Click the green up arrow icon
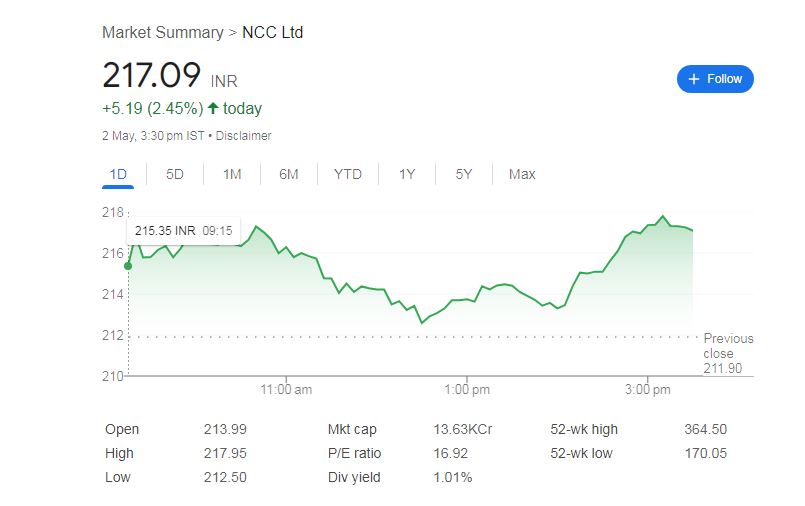The height and width of the screenshot is (506, 805). 213,108
